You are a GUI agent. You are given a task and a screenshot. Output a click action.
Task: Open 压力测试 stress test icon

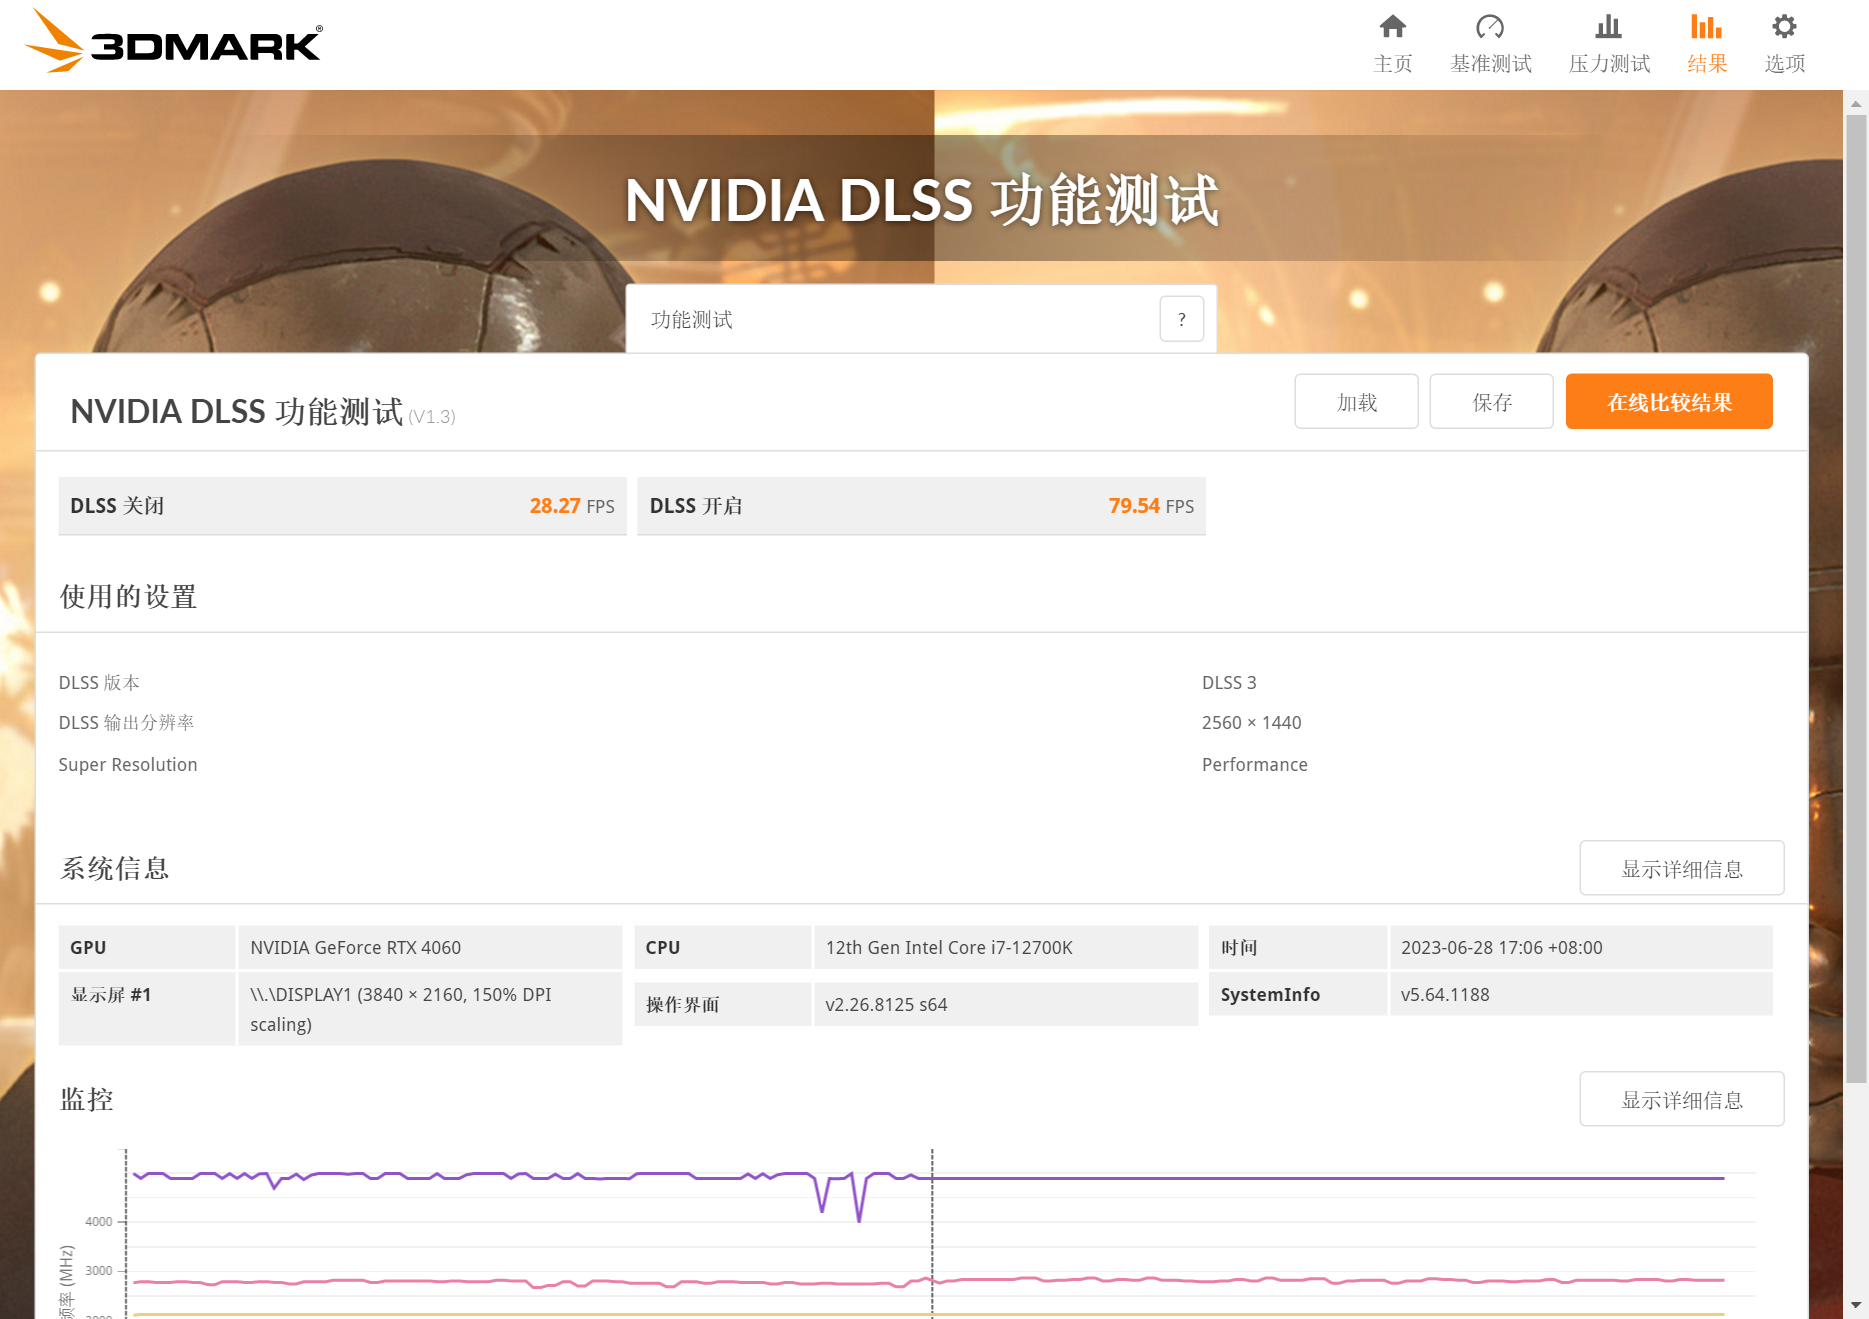[x=1608, y=26]
